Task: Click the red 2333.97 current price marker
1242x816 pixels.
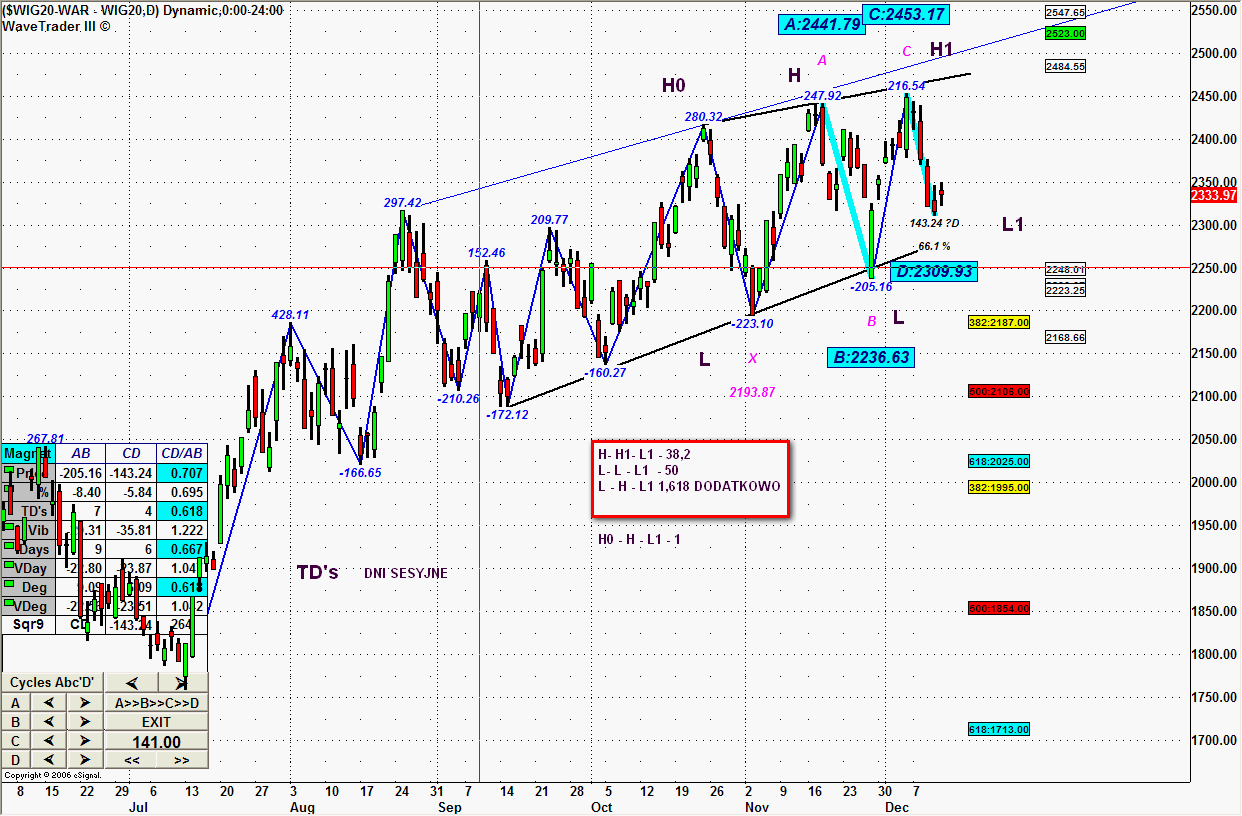Action: pos(1215,195)
